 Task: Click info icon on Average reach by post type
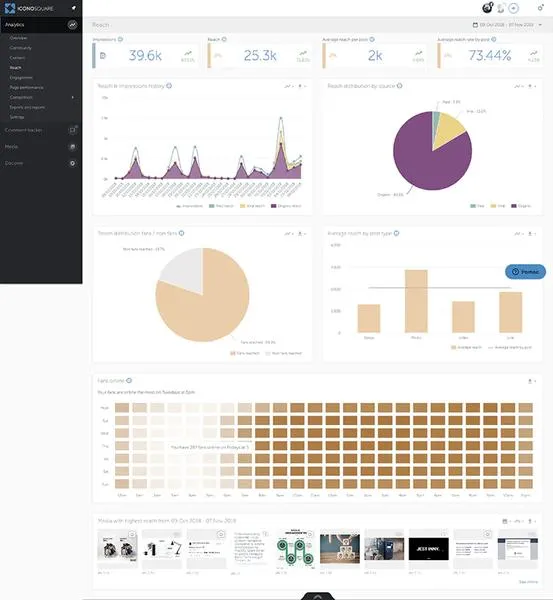[396, 233]
